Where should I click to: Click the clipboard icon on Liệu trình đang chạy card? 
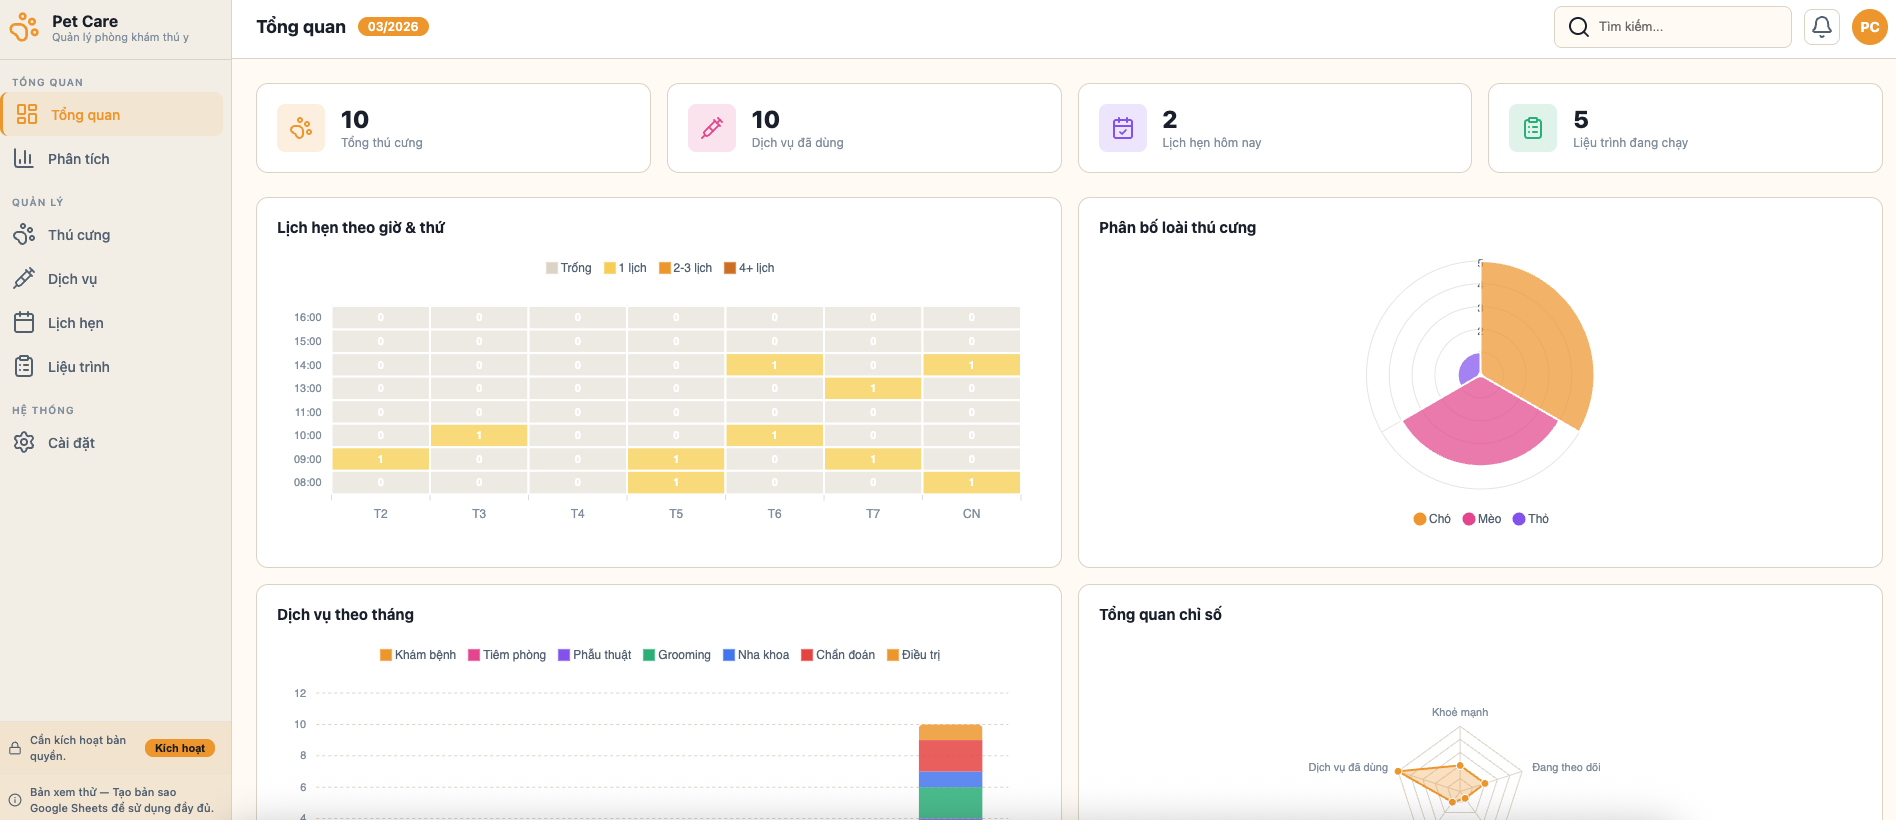[x=1533, y=128]
